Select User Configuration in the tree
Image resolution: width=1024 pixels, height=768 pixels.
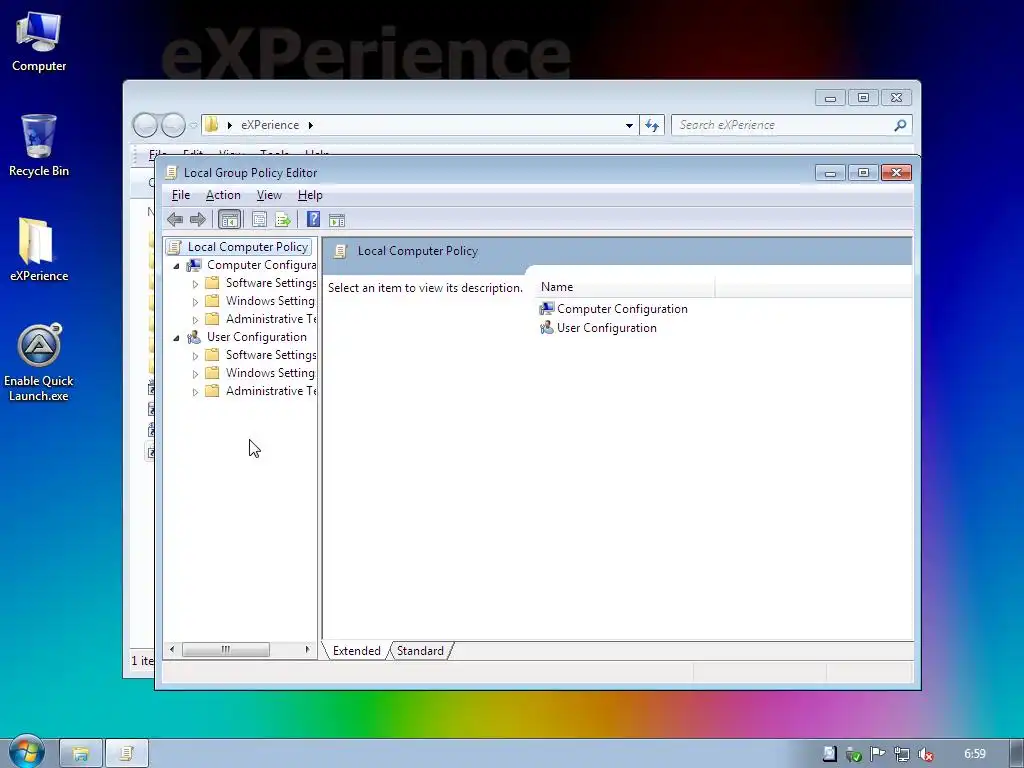[257, 337]
